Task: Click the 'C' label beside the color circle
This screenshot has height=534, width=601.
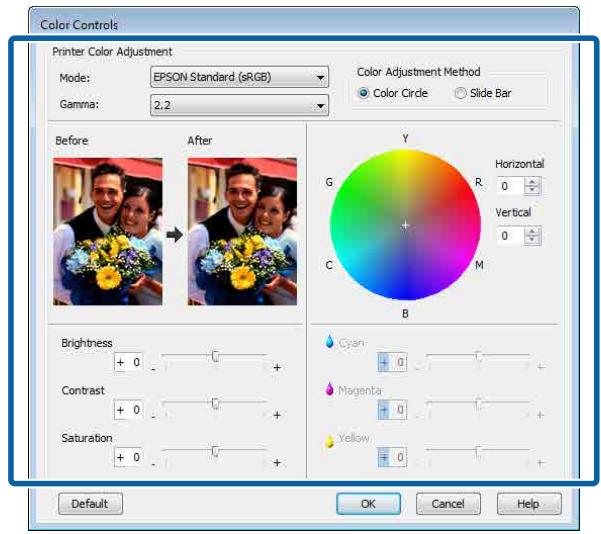Action: (x=329, y=265)
